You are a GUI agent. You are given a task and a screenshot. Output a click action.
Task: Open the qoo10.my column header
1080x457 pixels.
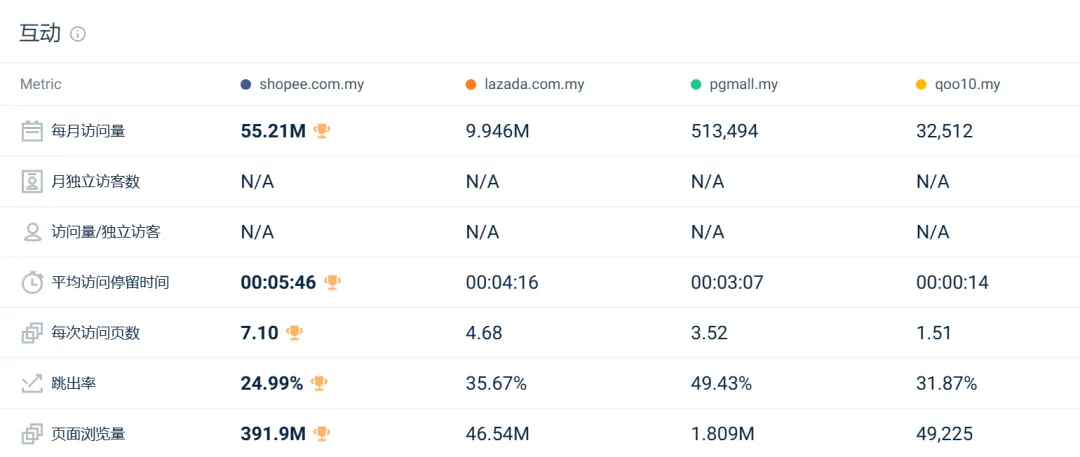click(x=967, y=85)
